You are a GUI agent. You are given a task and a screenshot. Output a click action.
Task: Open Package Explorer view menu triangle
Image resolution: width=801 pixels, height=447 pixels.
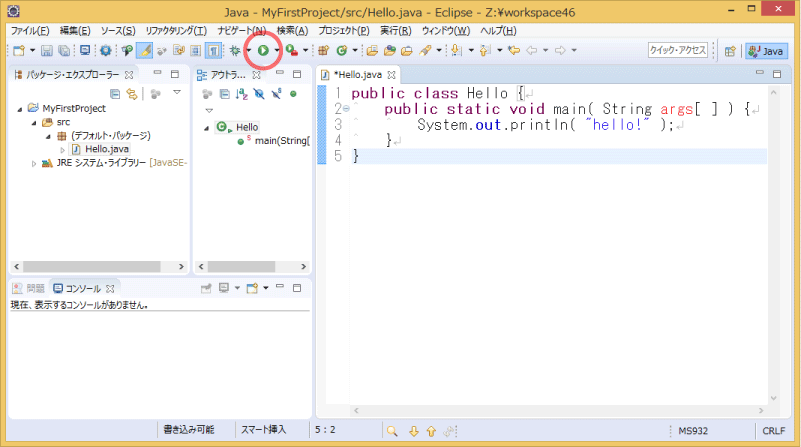pos(177,92)
